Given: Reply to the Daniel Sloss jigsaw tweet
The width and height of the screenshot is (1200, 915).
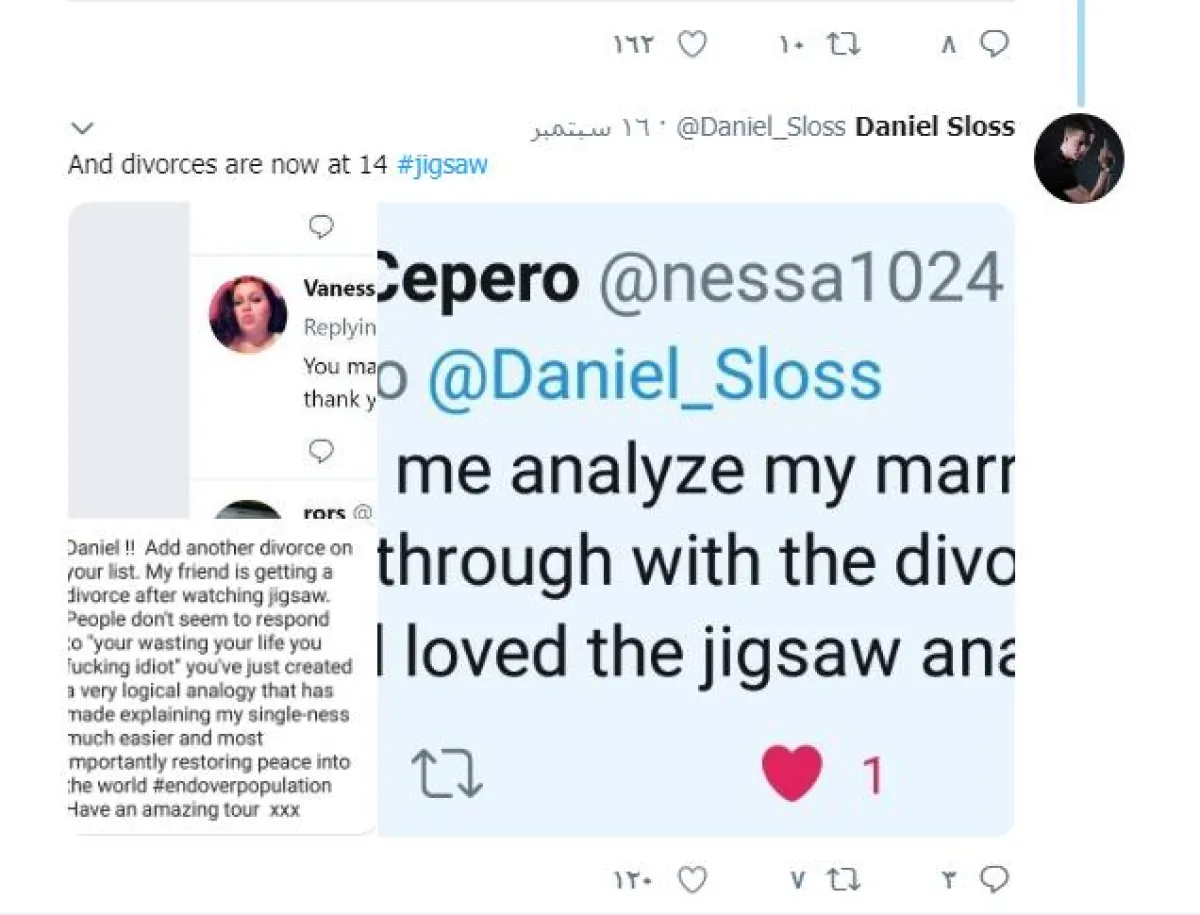Looking at the screenshot, I should click(993, 880).
